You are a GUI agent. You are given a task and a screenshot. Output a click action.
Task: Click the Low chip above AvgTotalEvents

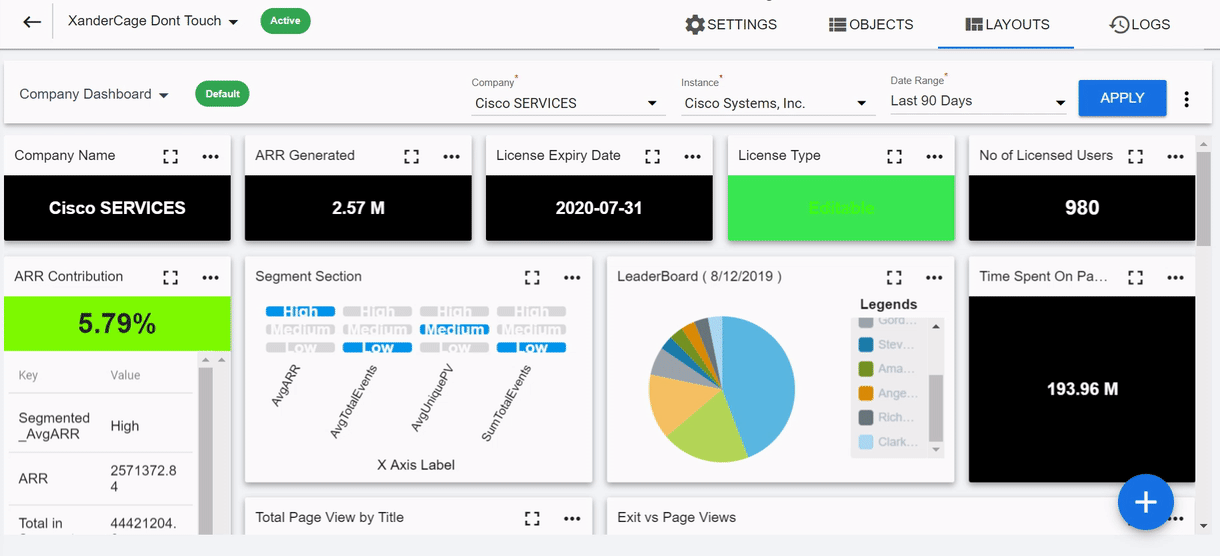(377, 348)
